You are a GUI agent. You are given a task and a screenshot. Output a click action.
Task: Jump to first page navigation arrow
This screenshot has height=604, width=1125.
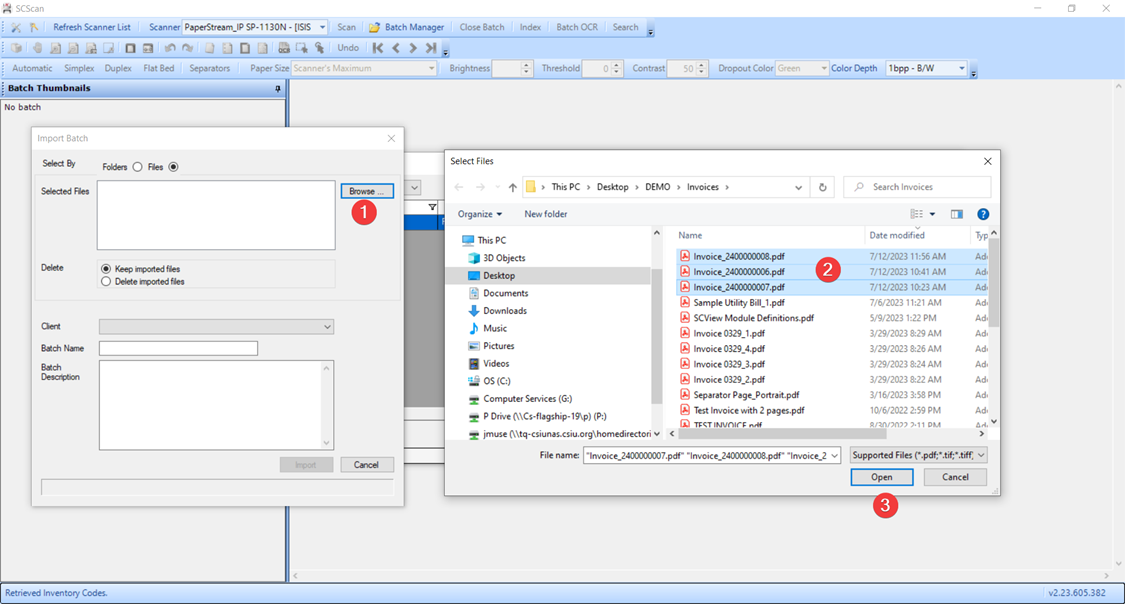(x=378, y=48)
